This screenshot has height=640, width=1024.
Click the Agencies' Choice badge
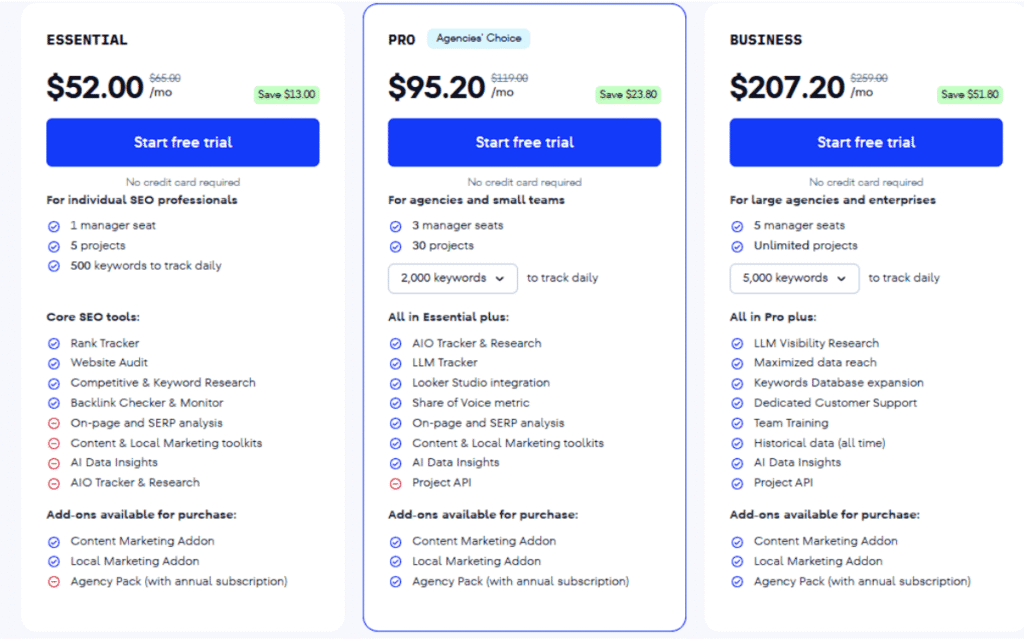(x=479, y=39)
